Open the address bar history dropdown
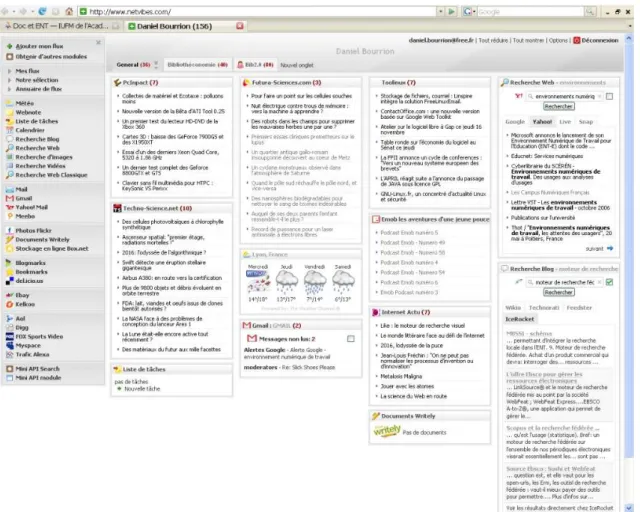640x512 pixels. (440, 11)
